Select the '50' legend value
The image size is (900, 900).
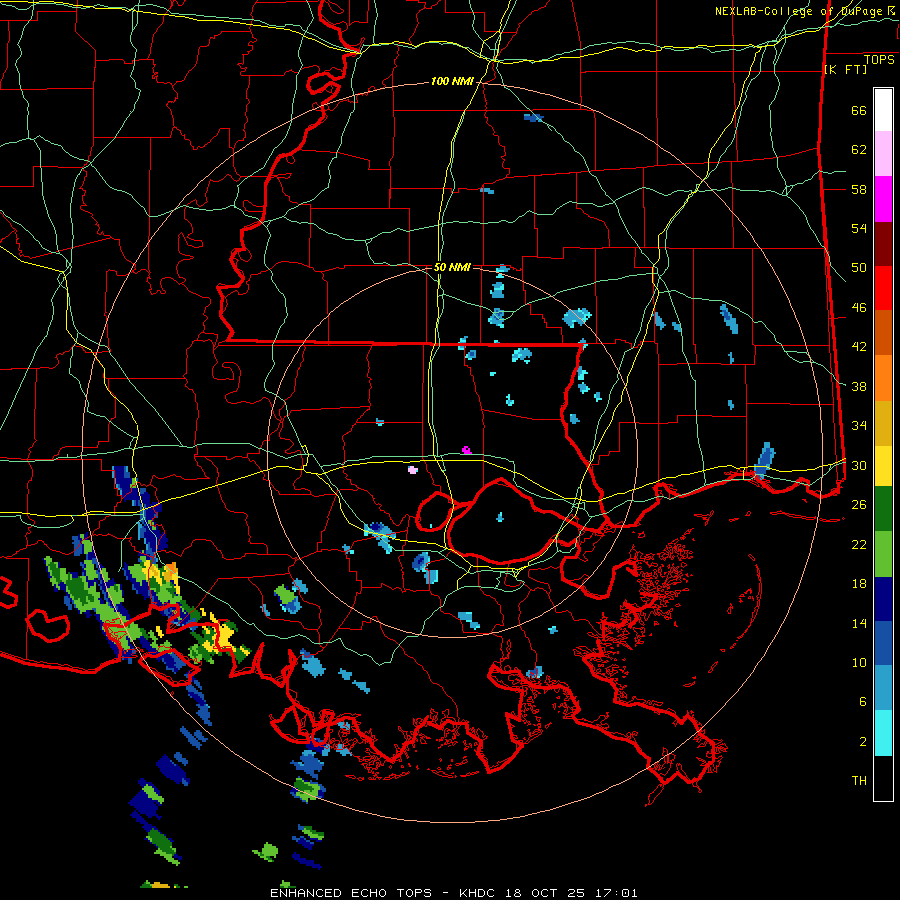(859, 268)
